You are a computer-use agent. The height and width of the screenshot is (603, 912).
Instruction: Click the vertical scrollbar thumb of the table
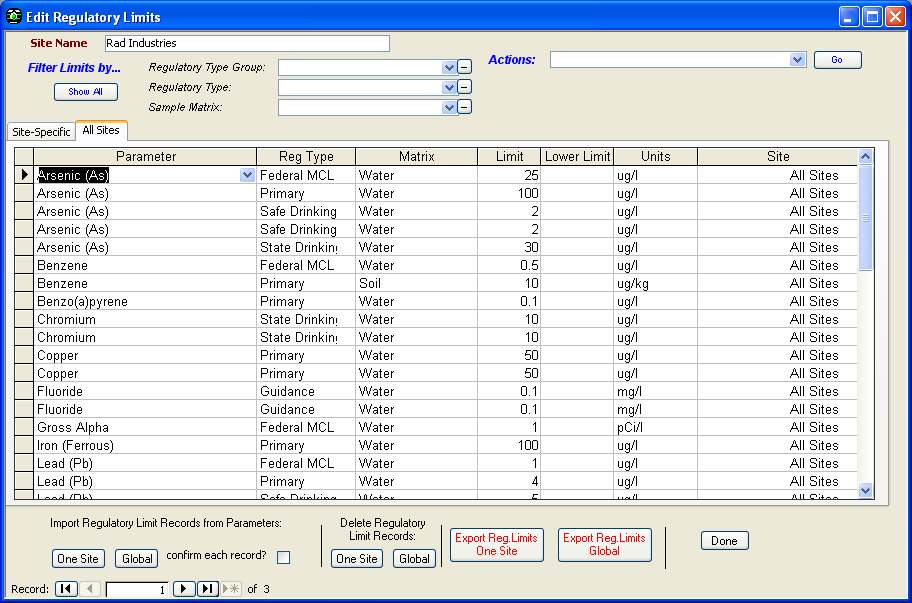(x=865, y=218)
